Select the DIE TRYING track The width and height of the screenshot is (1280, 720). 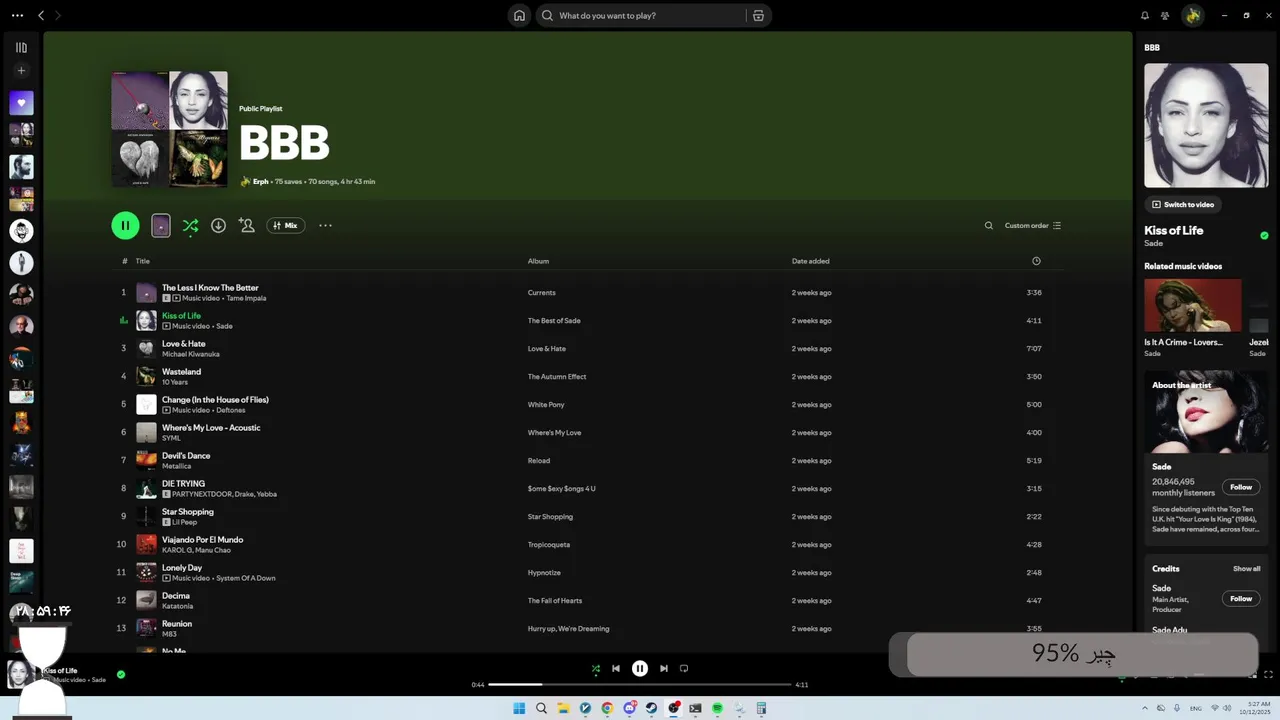(588, 488)
